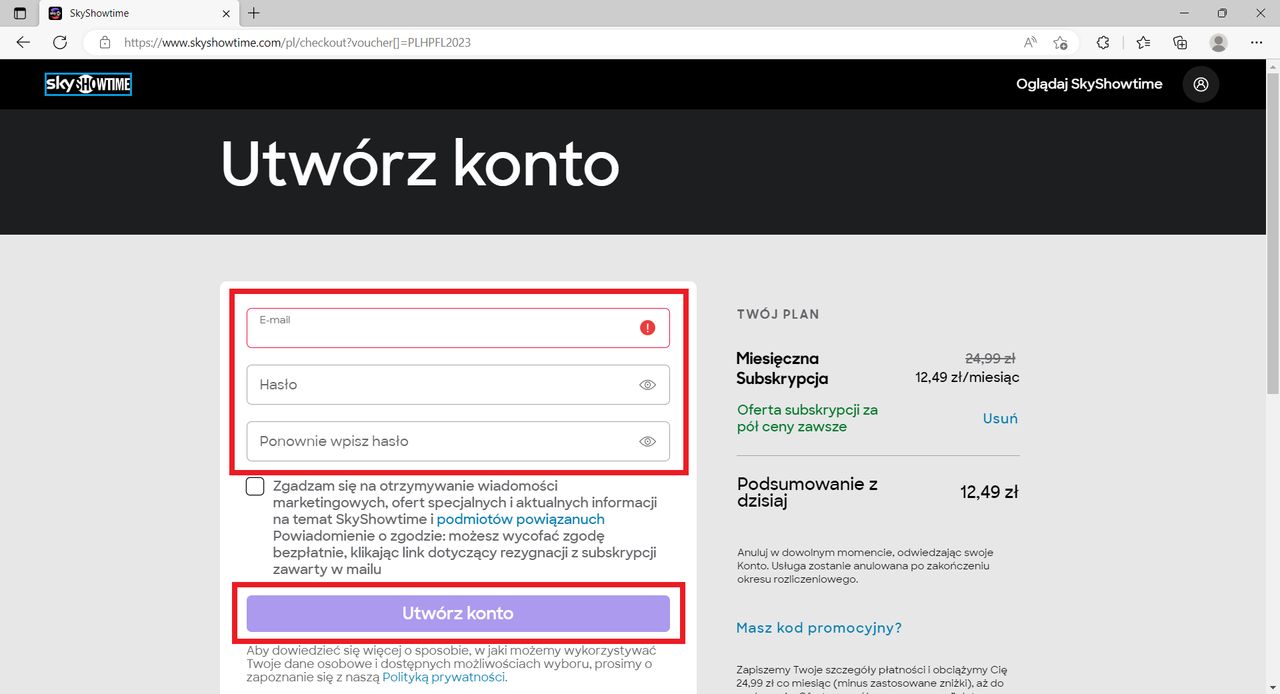Click the 12,49 zł/miesiąc price text
Image resolution: width=1280 pixels, height=694 pixels.
pos(967,377)
